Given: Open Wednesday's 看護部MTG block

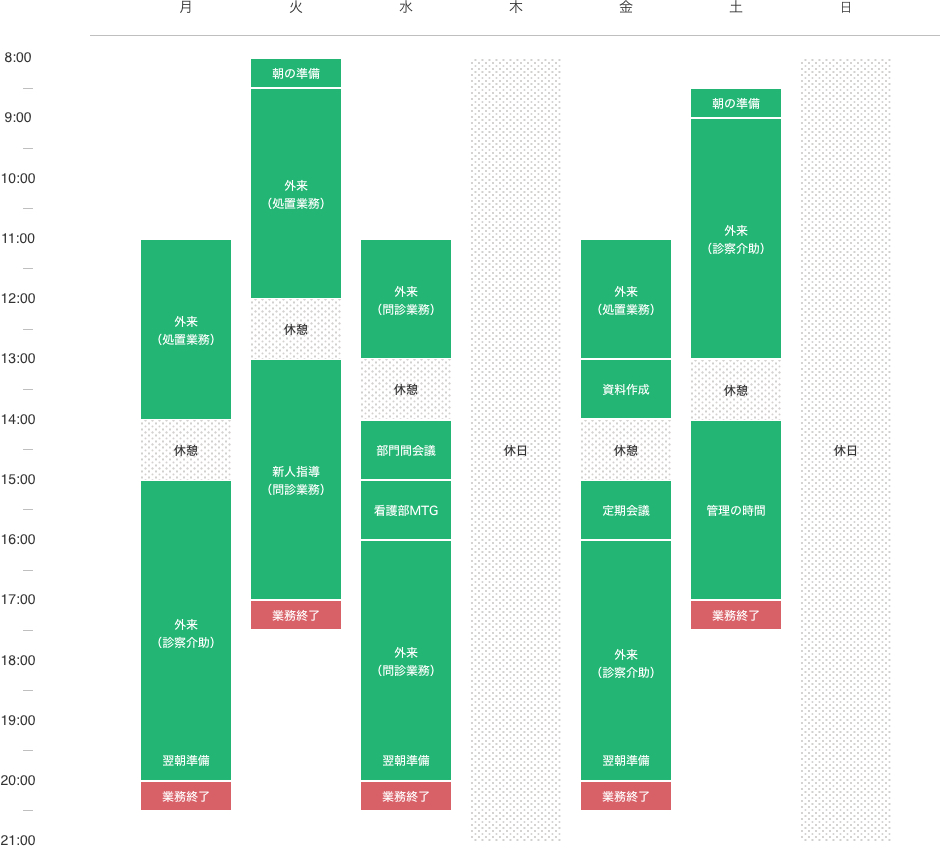Looking at the screenshot, I should [x=406, y=510].
